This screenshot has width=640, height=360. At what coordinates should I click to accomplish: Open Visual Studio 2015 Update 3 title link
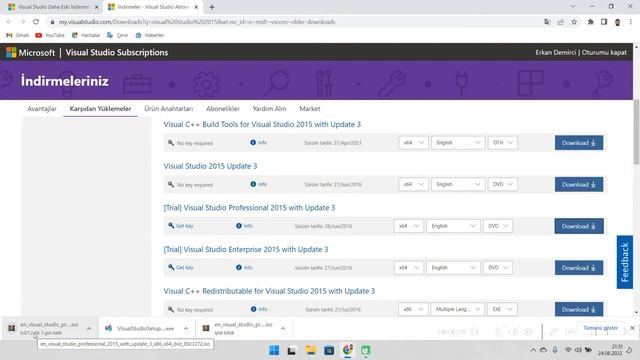click(x=210, y=166)
